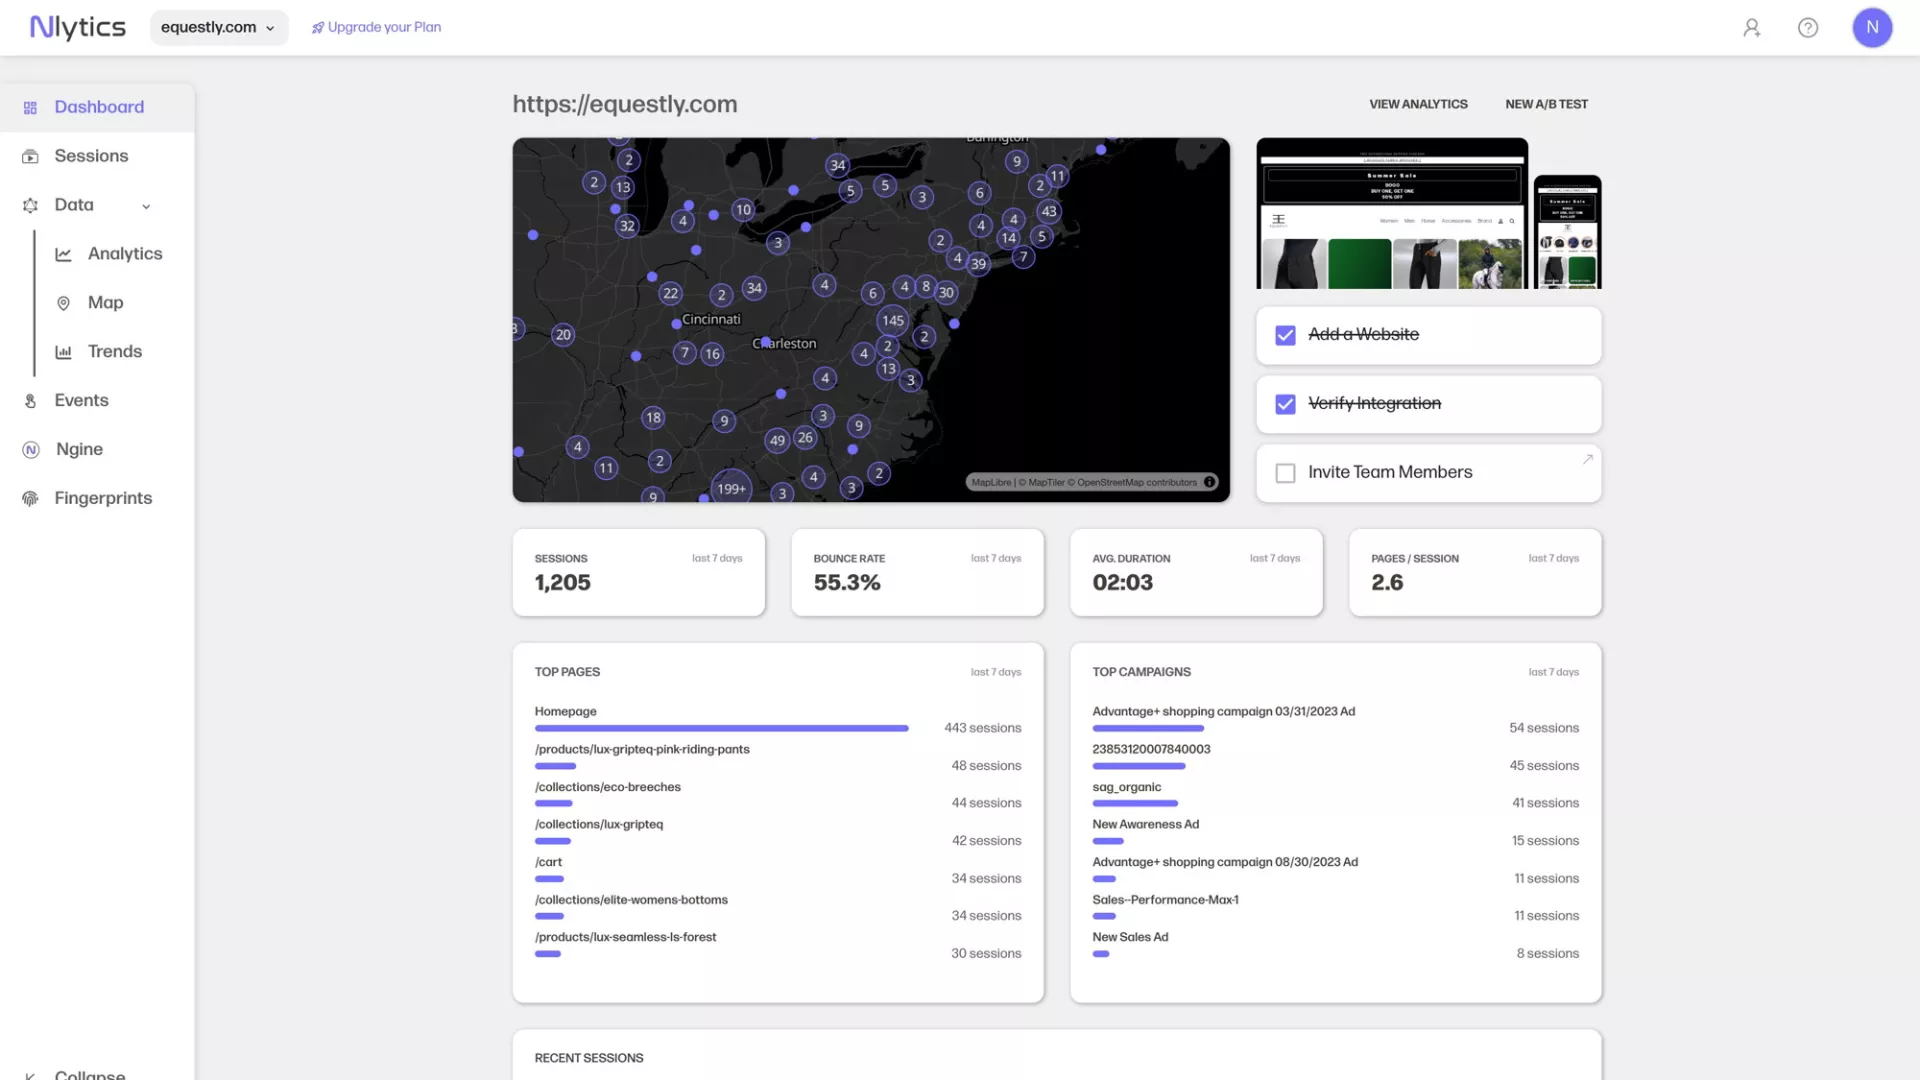Click the Upgrade your Plan link
This screenshot has height=1080, width=1920.
point(376,28)
